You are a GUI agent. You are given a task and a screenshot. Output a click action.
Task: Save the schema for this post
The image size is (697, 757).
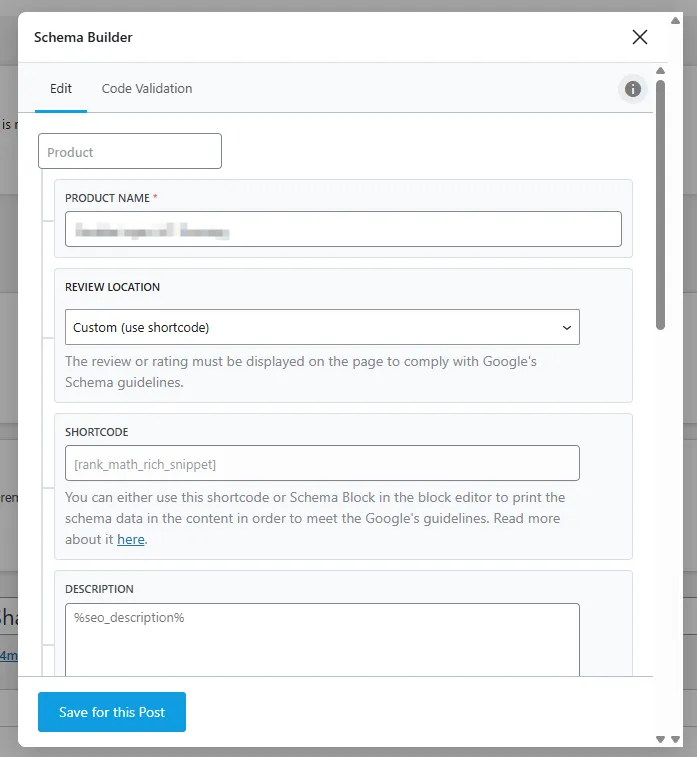pyautogui.click(x=112, y=712)
